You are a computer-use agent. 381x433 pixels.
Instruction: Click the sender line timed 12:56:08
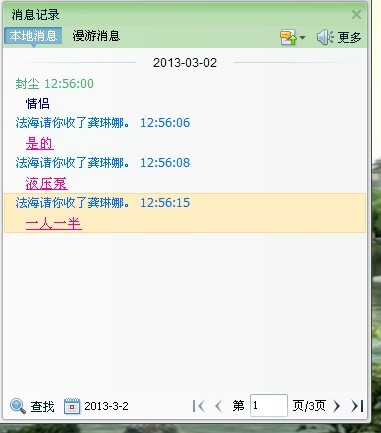(x=103, y=163)
